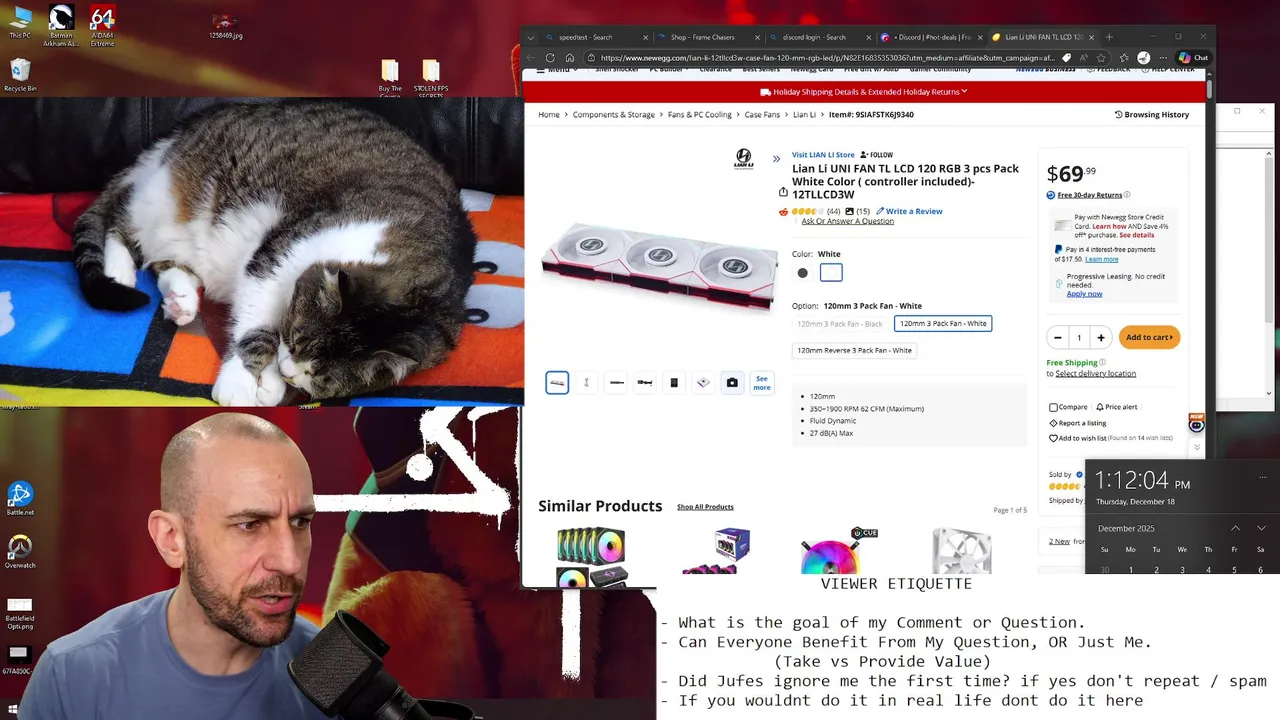Click the Price alert bell
This screenshot has height=720, width=1280.
[1116, 407]
